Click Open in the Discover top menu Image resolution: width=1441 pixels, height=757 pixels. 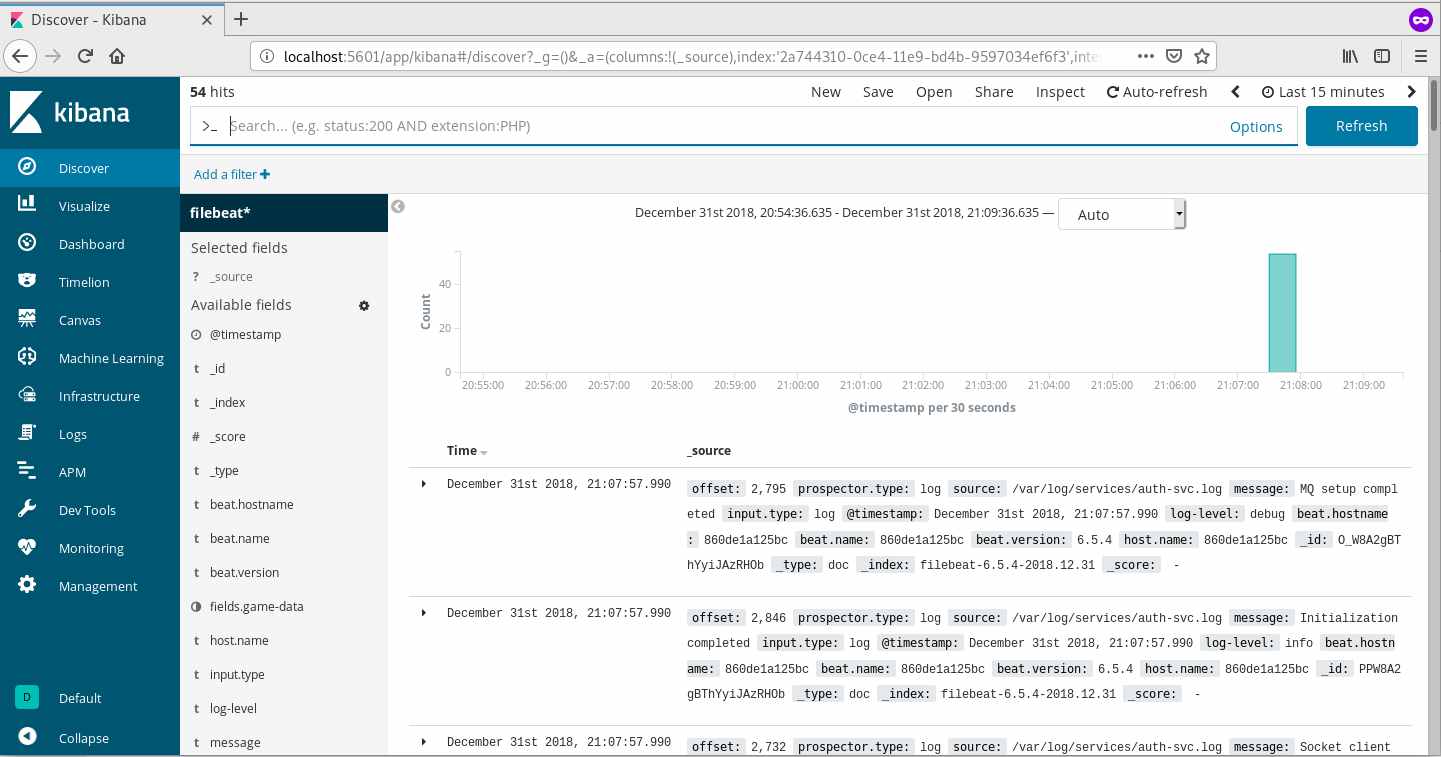[x=934, y=92]
